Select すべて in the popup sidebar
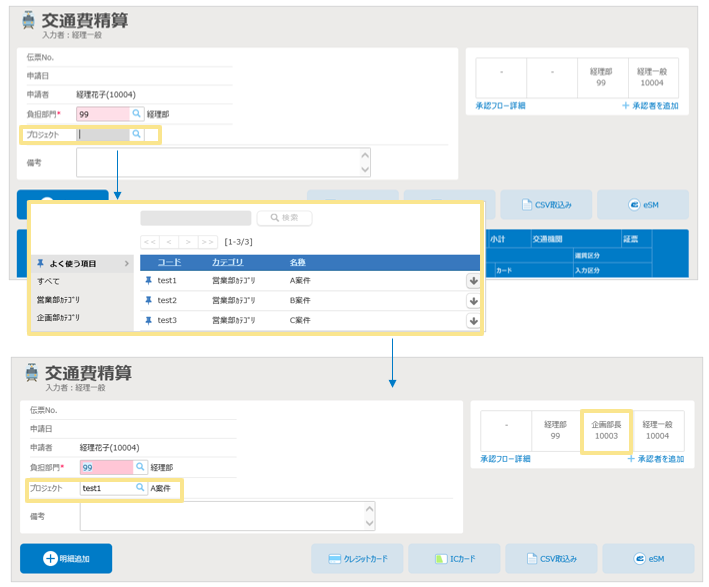 tap(48, 282)
